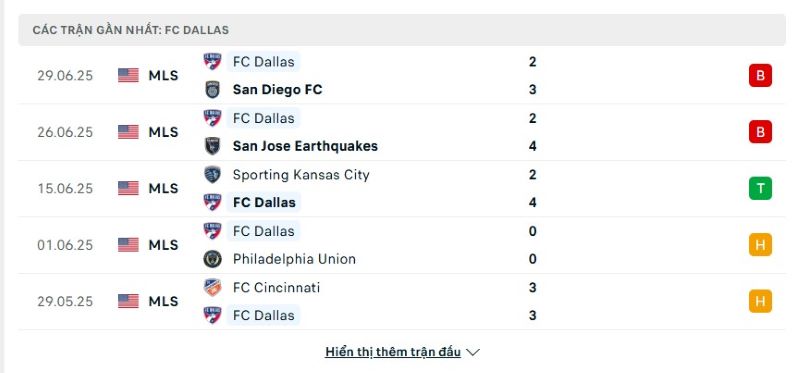
Task: Click the San Diego FC team crest
Action: 212,89
